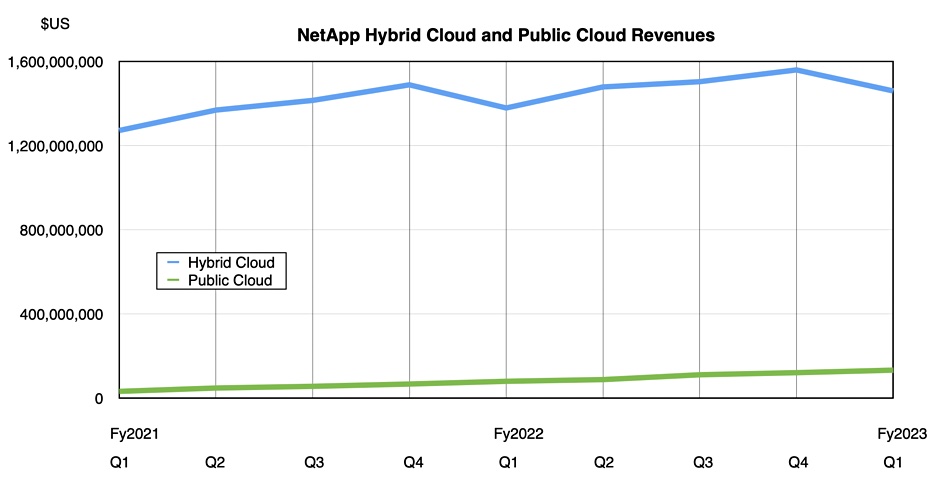950x480 pixels.
Task: Click the Hybrid Cloud line peak at Fy2022 Q4
Action: coord(796,70)
